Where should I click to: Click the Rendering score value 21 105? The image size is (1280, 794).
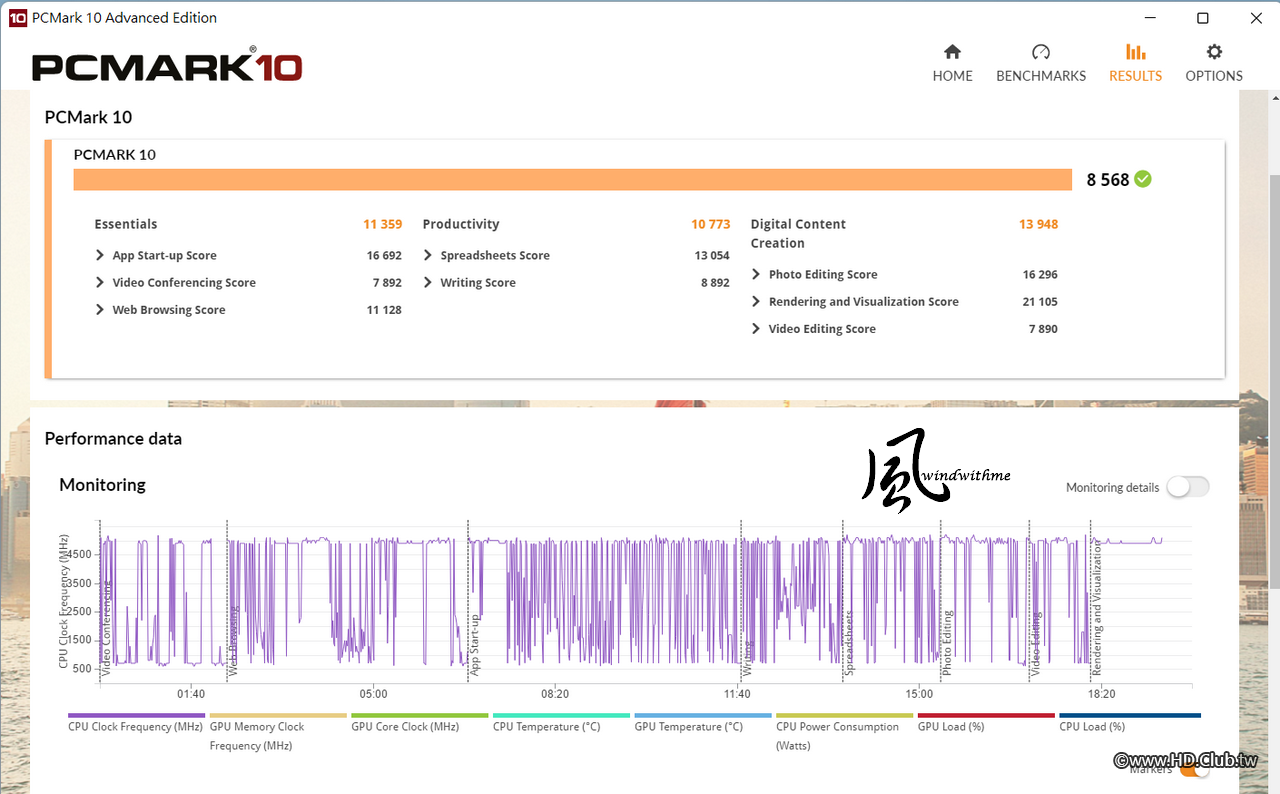click(1040, 302)
